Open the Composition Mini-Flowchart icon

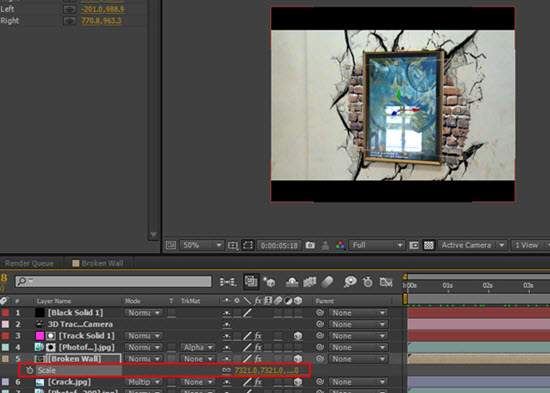point(228,282)
